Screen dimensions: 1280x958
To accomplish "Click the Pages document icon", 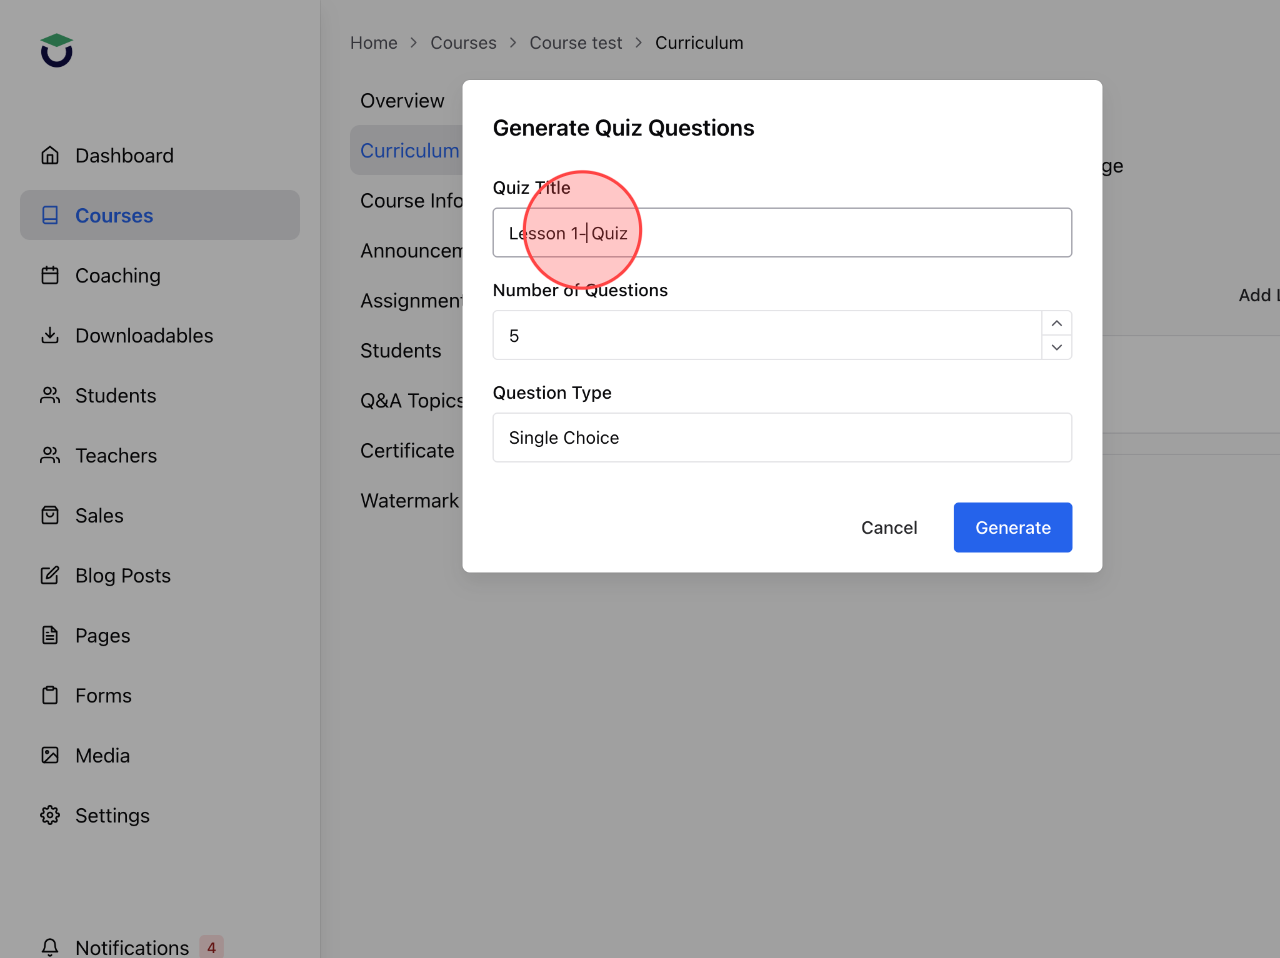I will click(x=50, y=635).
